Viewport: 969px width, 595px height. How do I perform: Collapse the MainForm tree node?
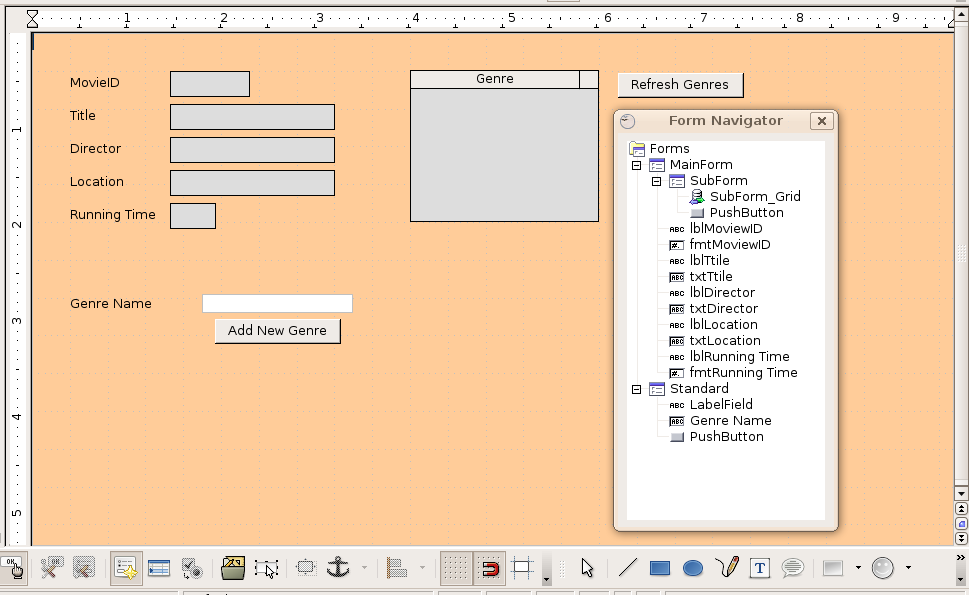pos(636,165)
